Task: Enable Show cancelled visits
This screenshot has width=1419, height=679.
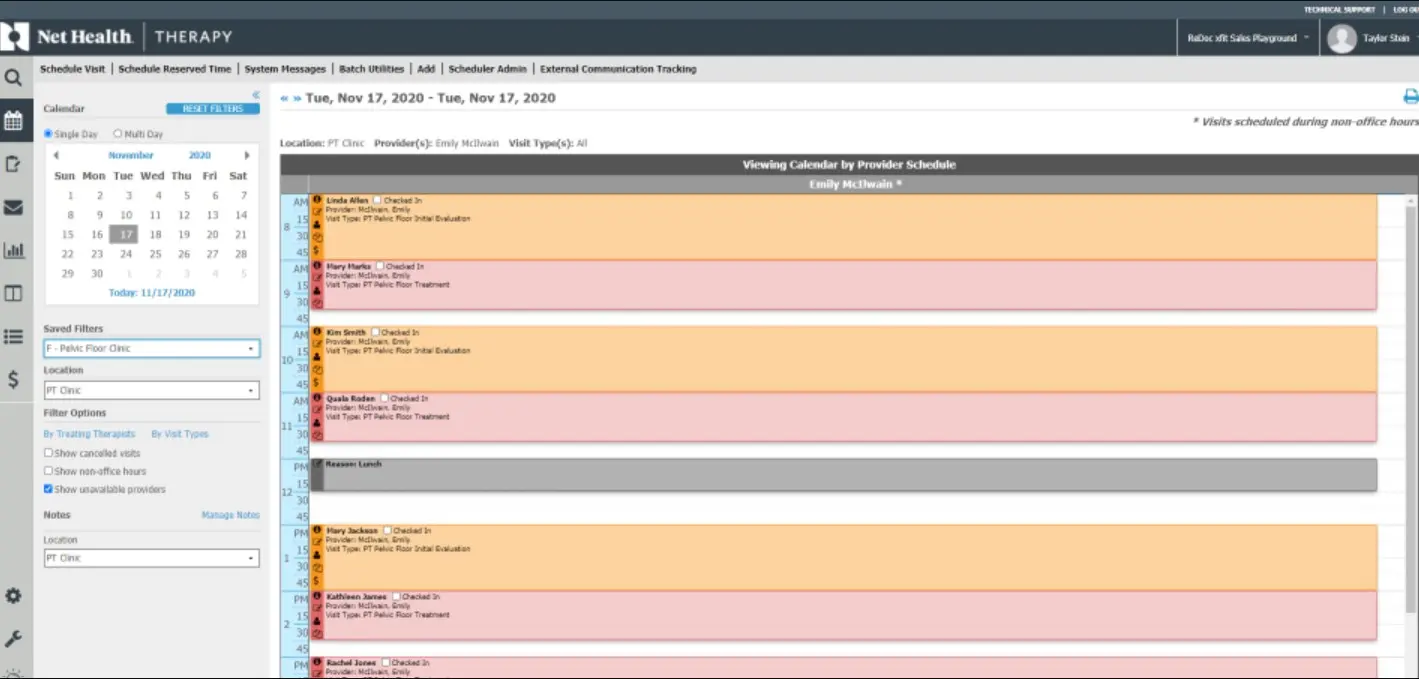Action: point(48,452)
